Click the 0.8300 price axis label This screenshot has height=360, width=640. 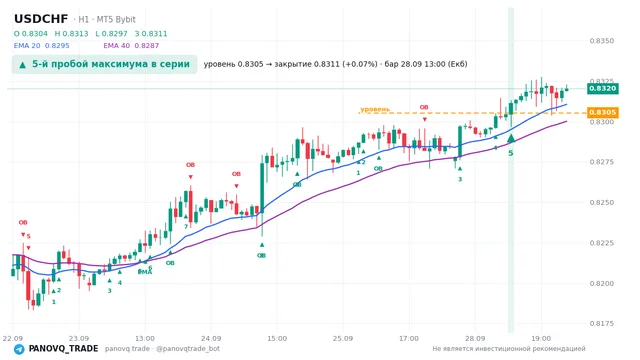click(x=602, y=122)
